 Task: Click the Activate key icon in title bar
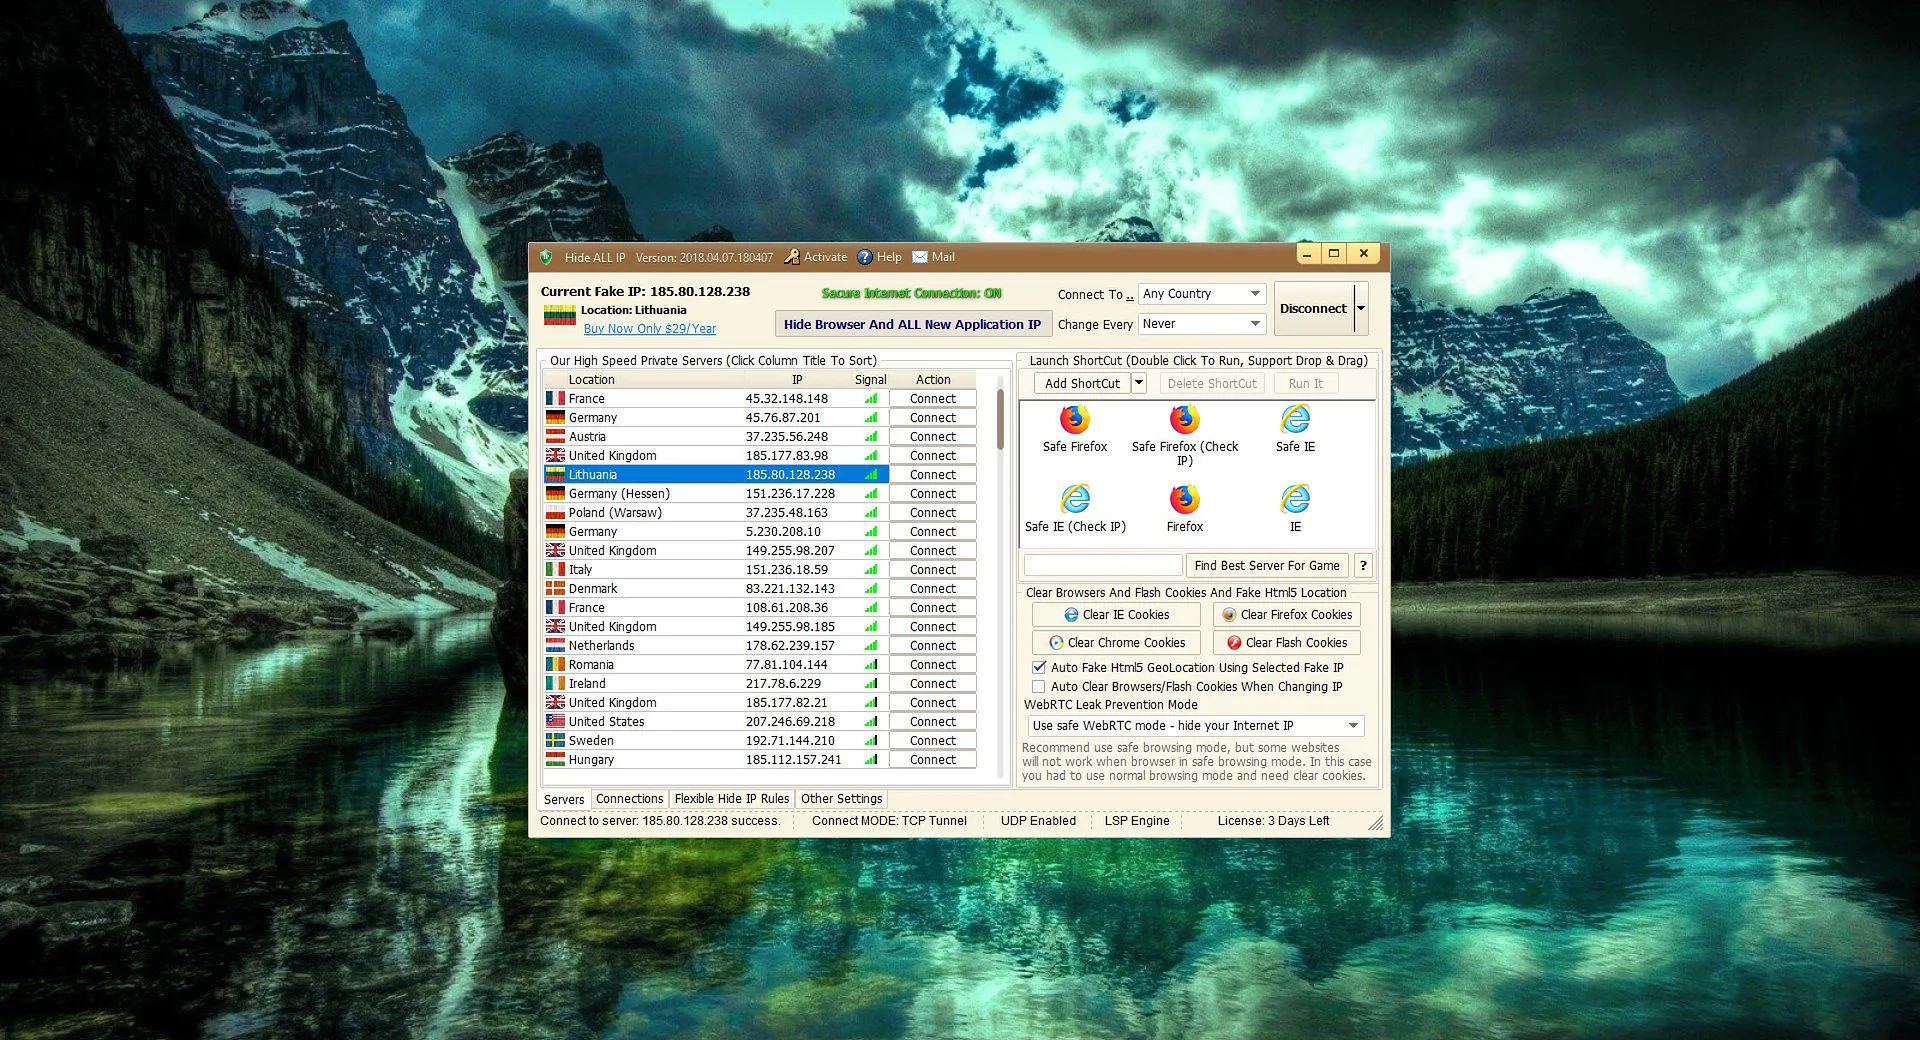792,257
